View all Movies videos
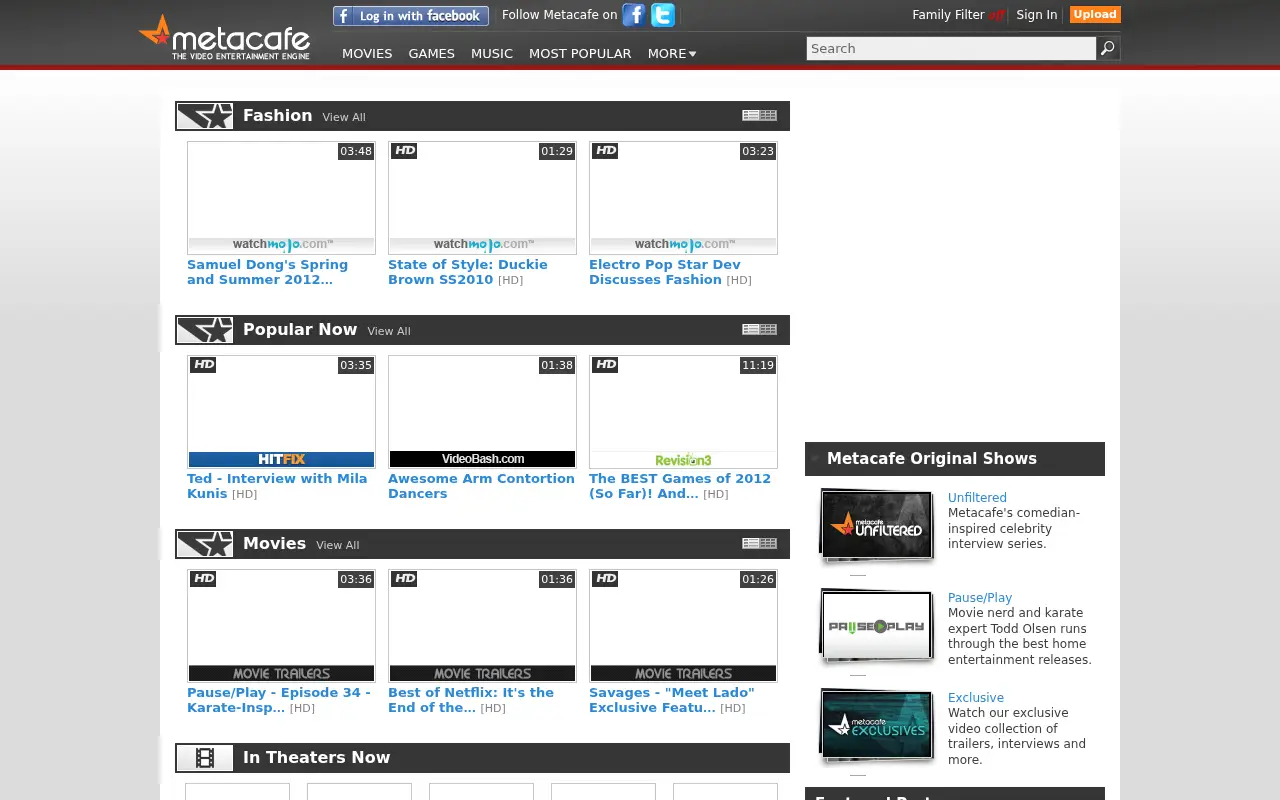The height and width of the screenshot is (800, 1280). click(338, 545)
